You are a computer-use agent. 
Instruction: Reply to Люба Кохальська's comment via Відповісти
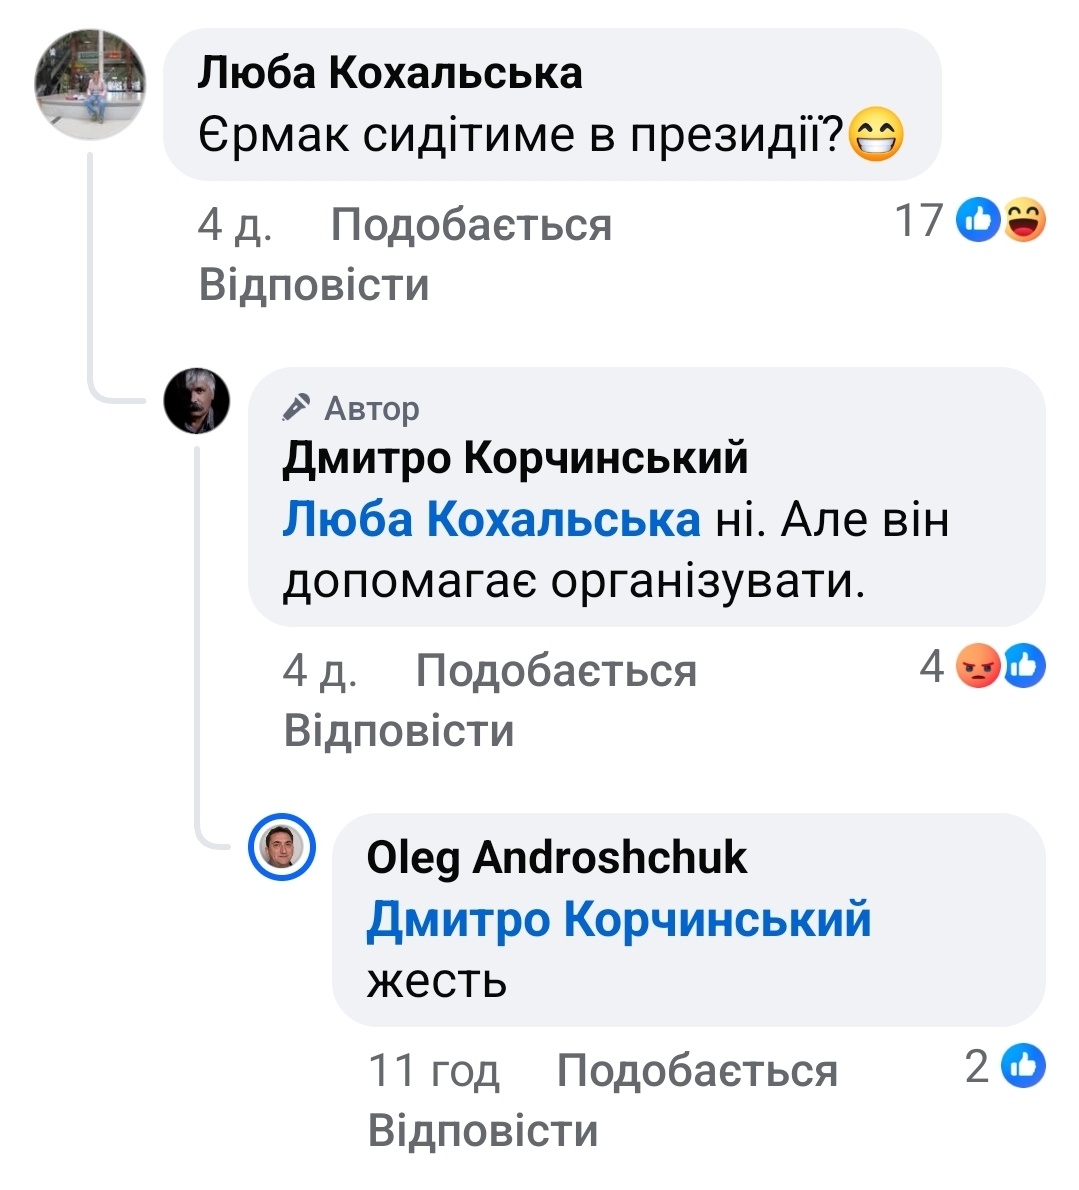tap(314, 285)
